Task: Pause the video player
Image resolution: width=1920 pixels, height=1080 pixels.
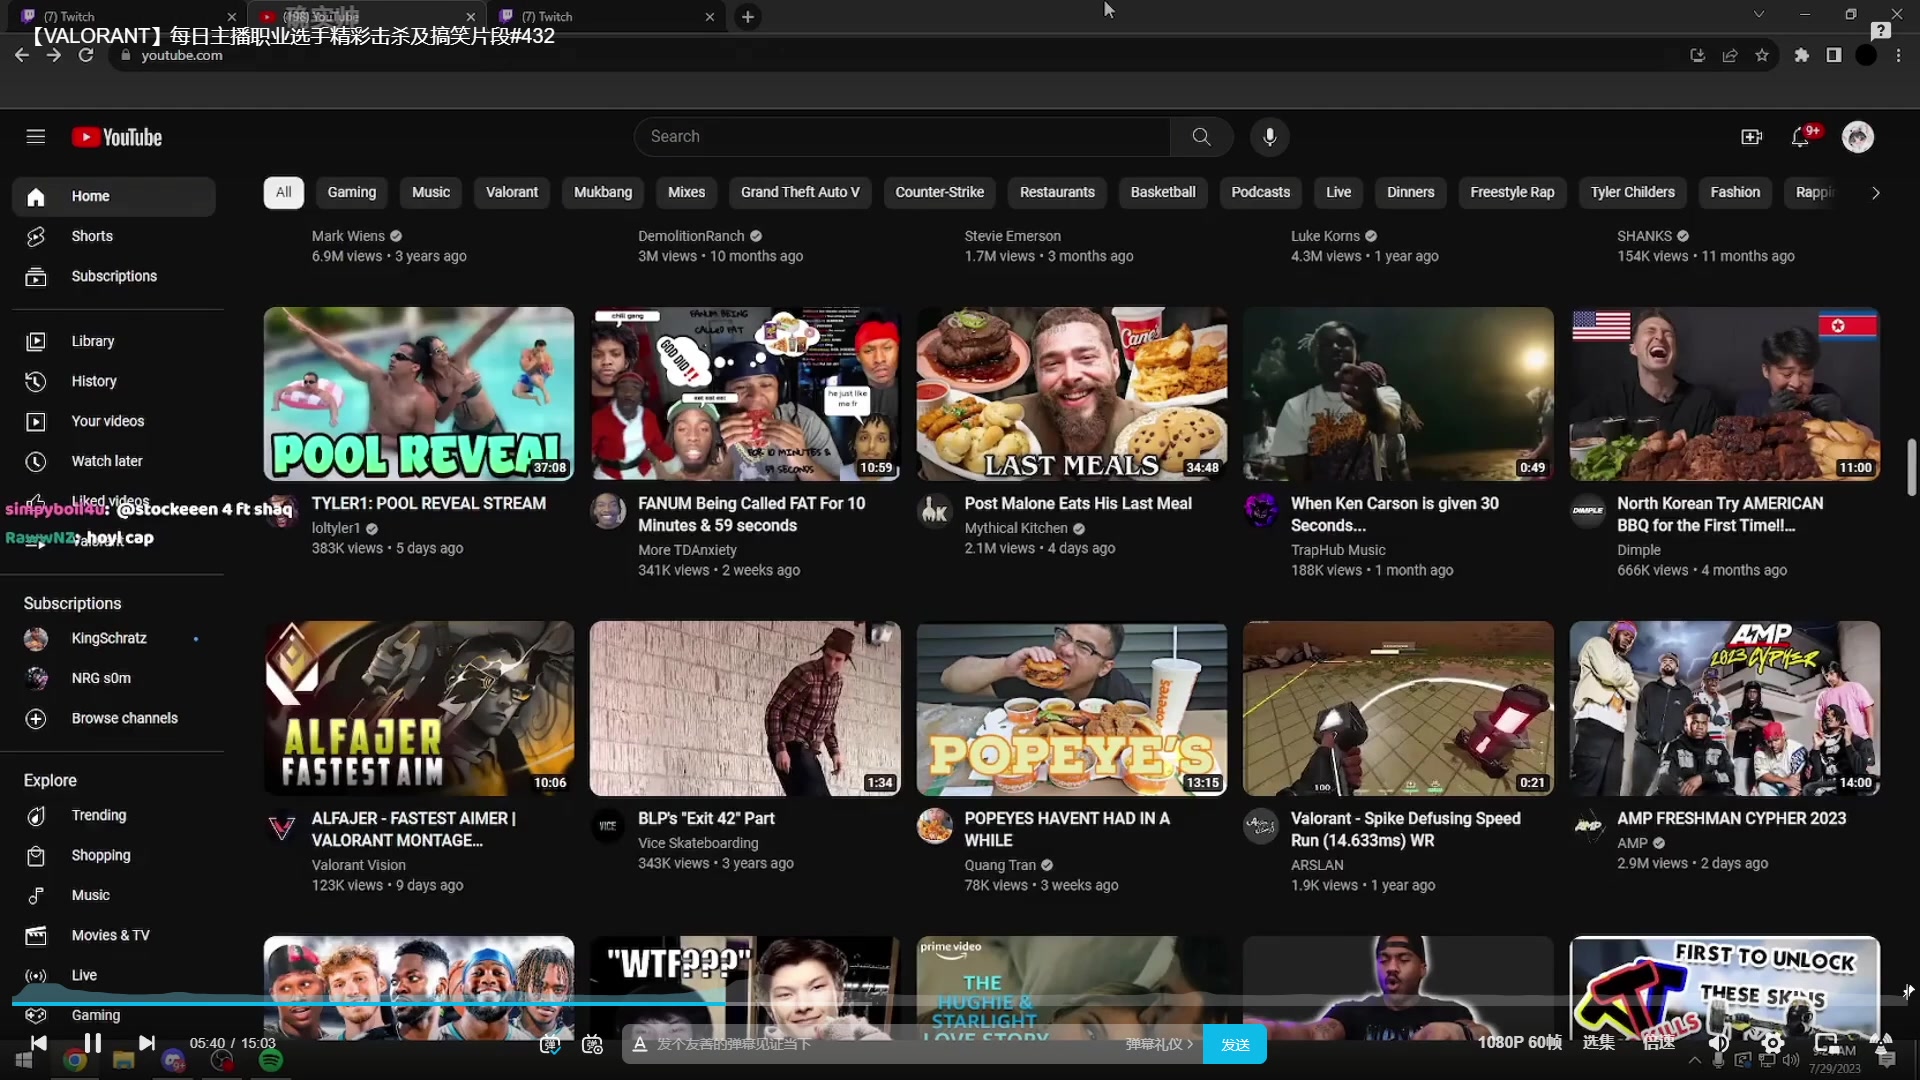Action: [x=92, y=1043]
